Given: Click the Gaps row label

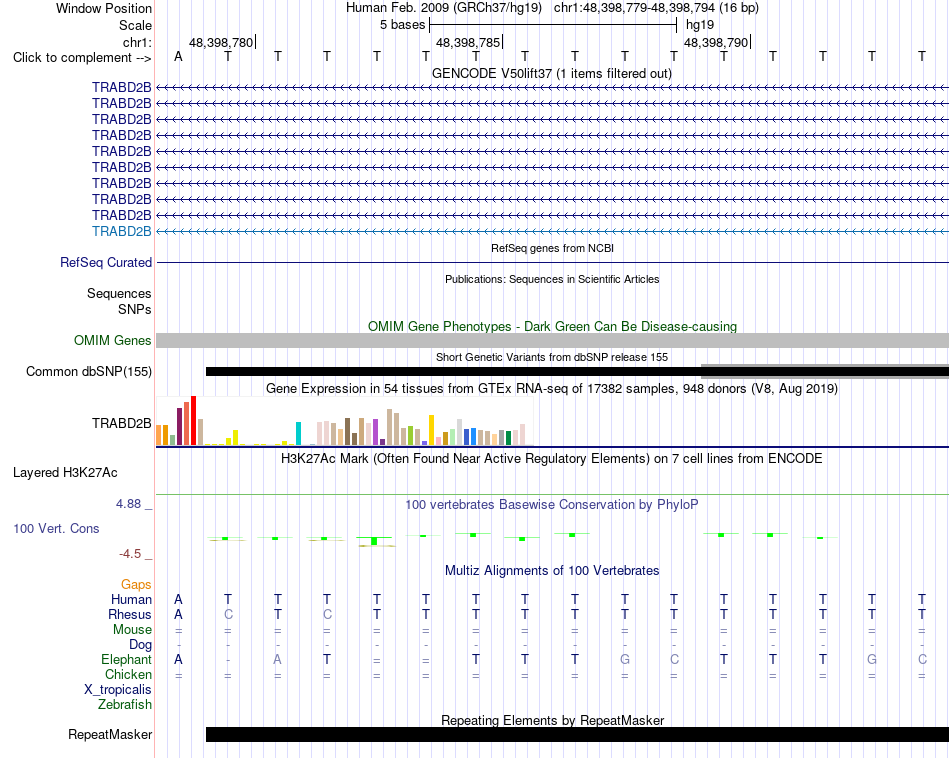Looking at the screenshot, I should click(136, 585).
